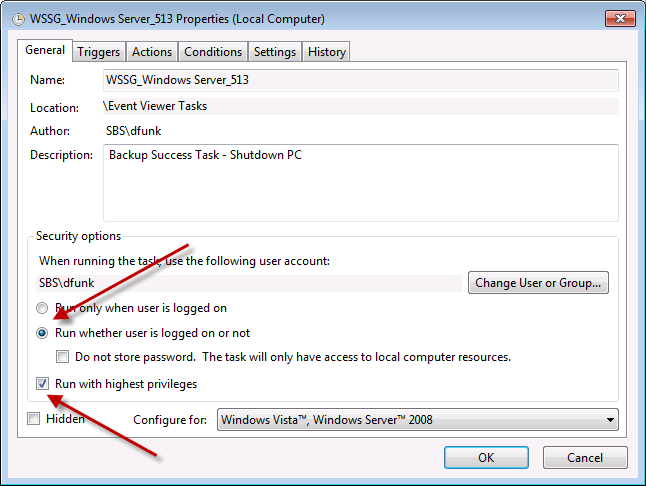Cancel the task properties dialog
The width and height of the screenshot is (646, 486).
point(585,458)
